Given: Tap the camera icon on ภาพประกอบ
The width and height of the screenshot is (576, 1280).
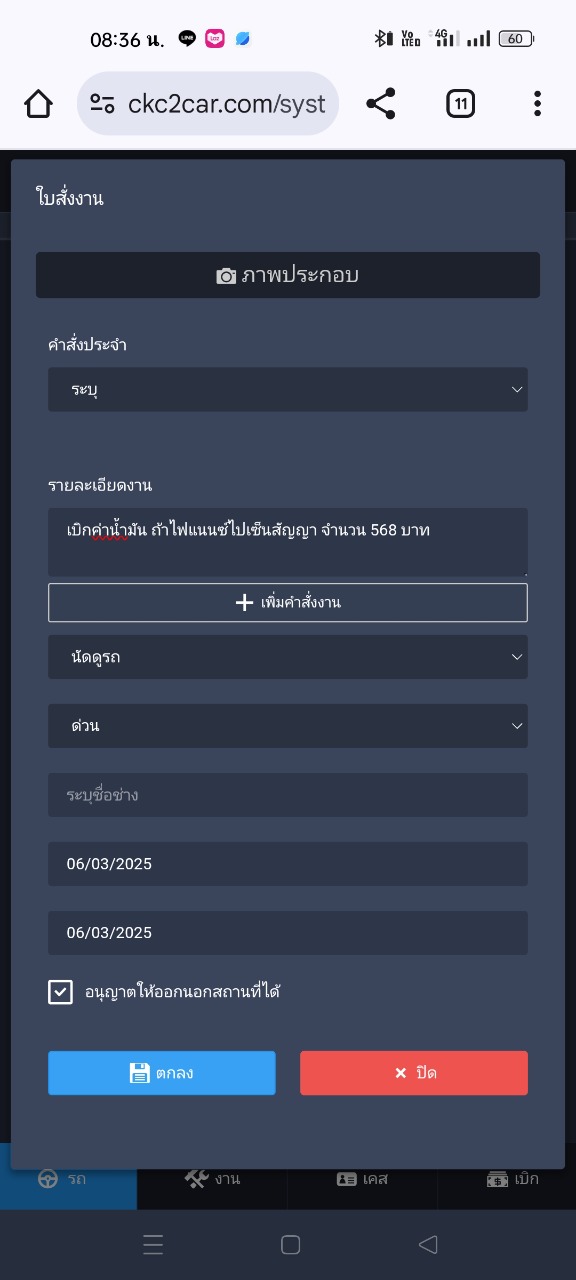Looking at the screenshot, I should coord(227,276).
